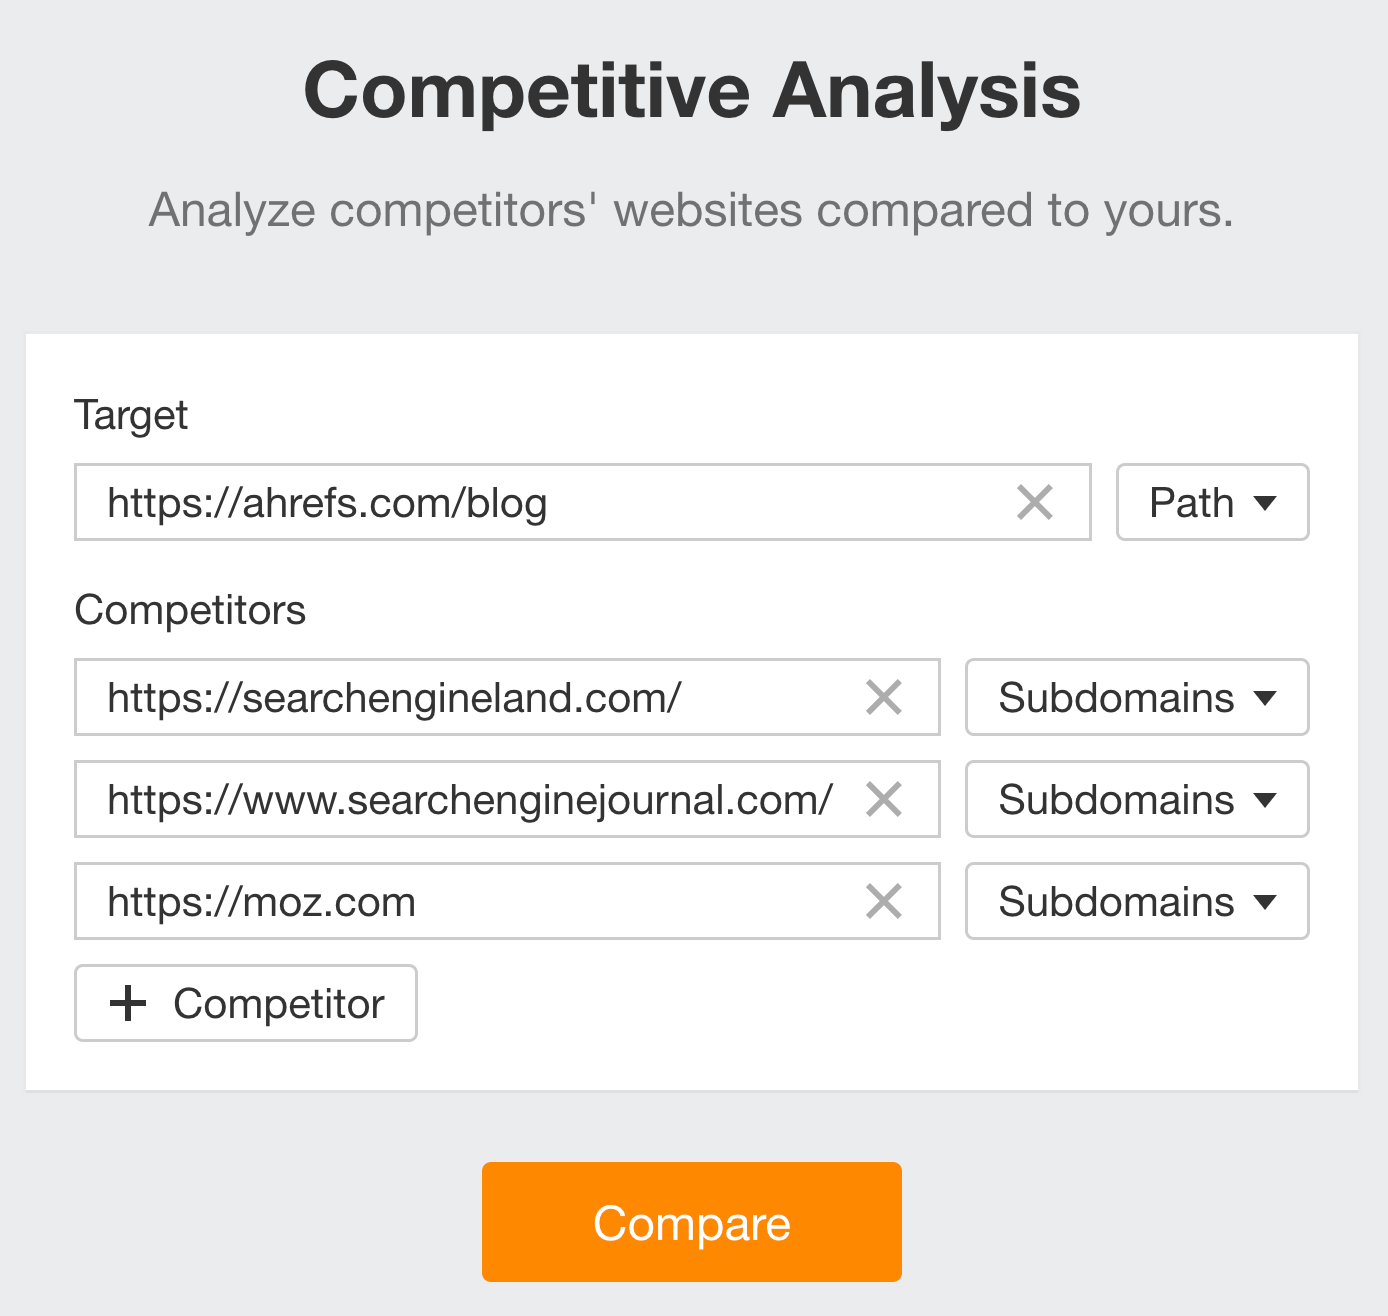Clear the ahrefs.com/blog target field
Image resolution: width=1388 pixels, height=1316 pixels.
pyautogui.click(x=1036, y=503)
